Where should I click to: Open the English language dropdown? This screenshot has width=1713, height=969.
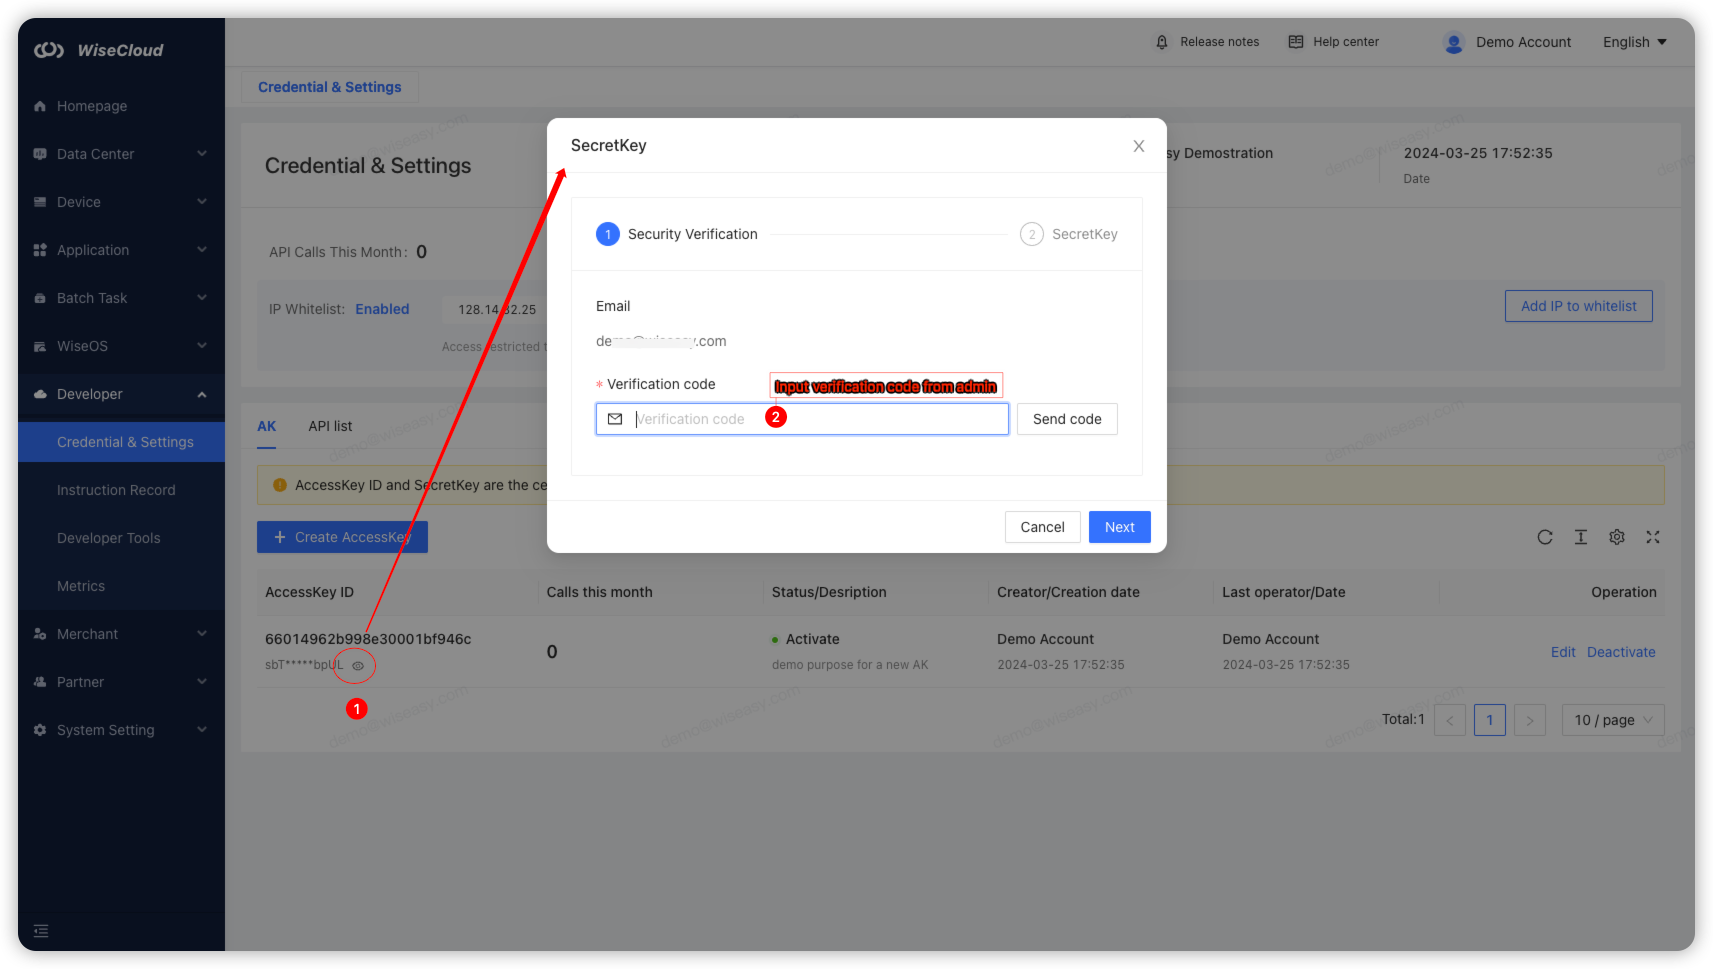(1634, 42)
